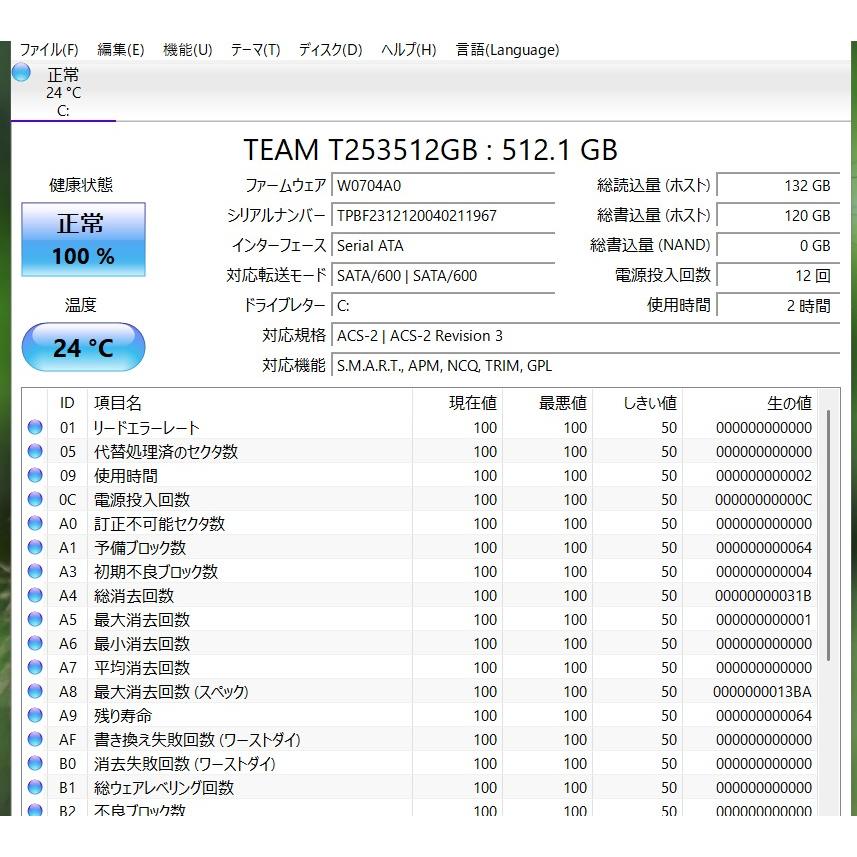Click the status orb for ID A7 row

35,667
